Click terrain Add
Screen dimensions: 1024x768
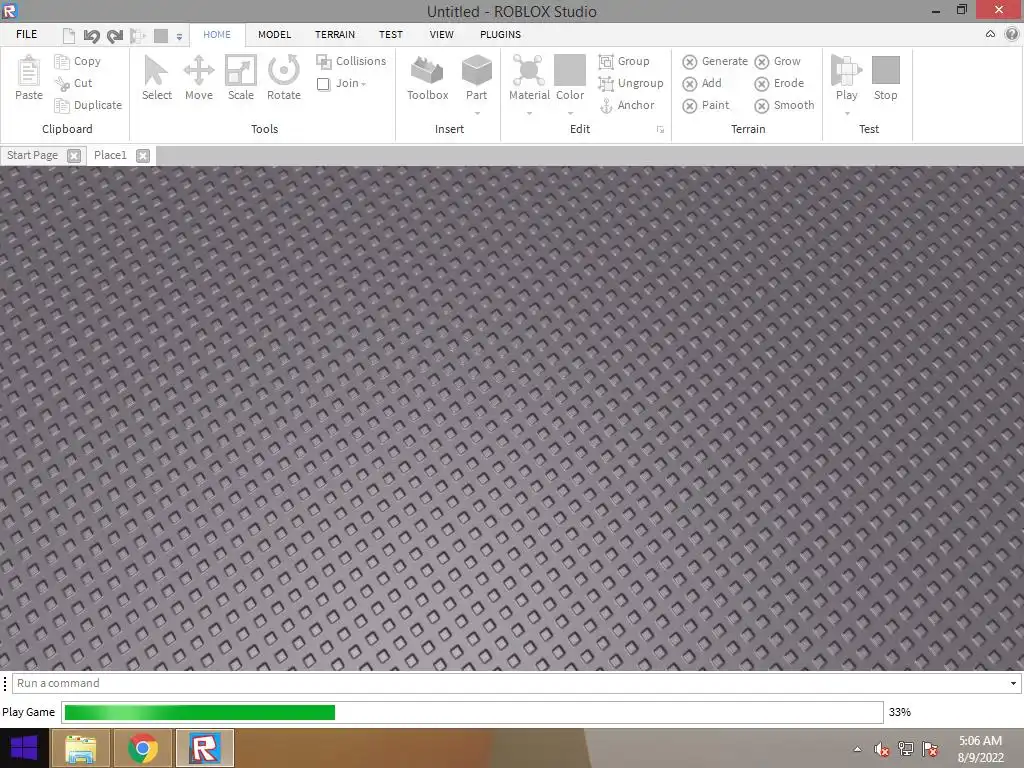pyautogui.click(x=702, y=84)
